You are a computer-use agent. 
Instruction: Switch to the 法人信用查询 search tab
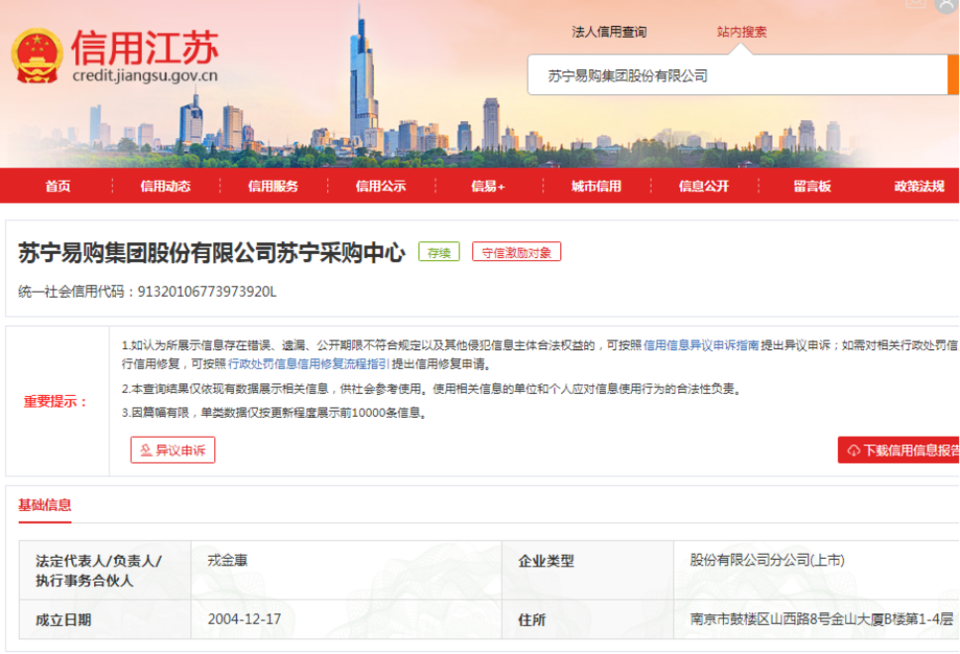coord(609,32)
